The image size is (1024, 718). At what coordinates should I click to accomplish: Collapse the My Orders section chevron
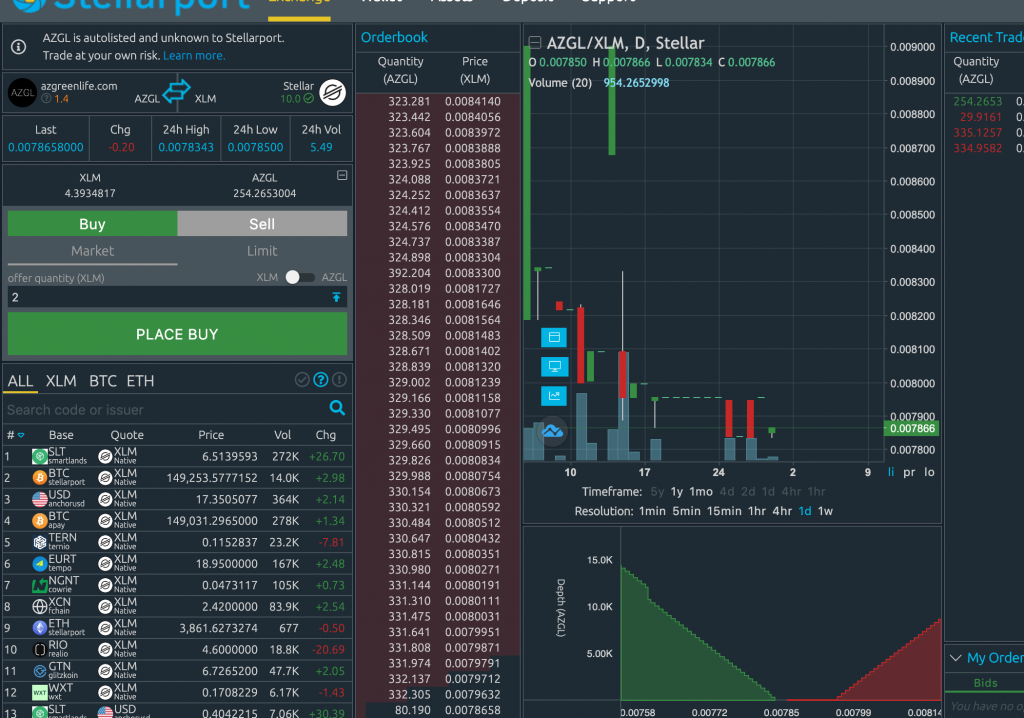pyautogui.click(x=955, y=658)
